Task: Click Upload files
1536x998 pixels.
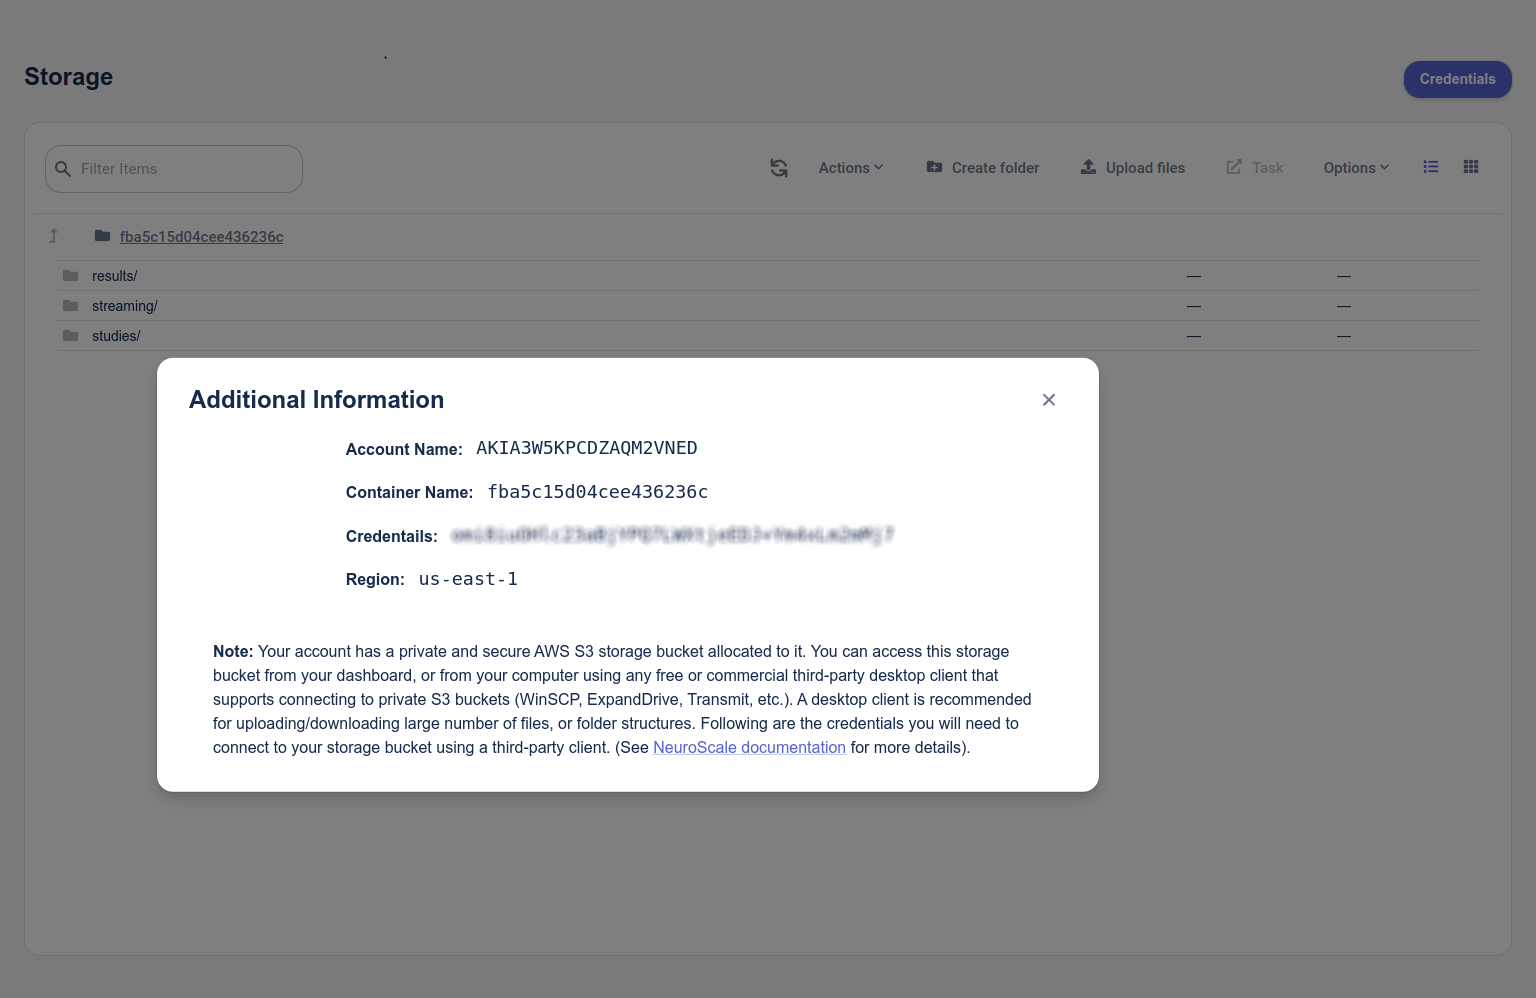Action: click(1133, 168)
